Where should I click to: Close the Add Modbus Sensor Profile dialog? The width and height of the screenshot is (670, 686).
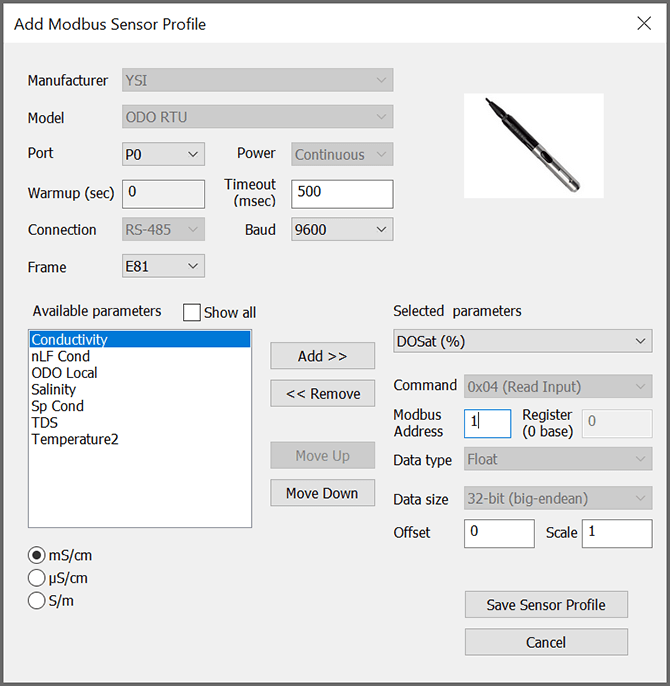pos(644,24)
